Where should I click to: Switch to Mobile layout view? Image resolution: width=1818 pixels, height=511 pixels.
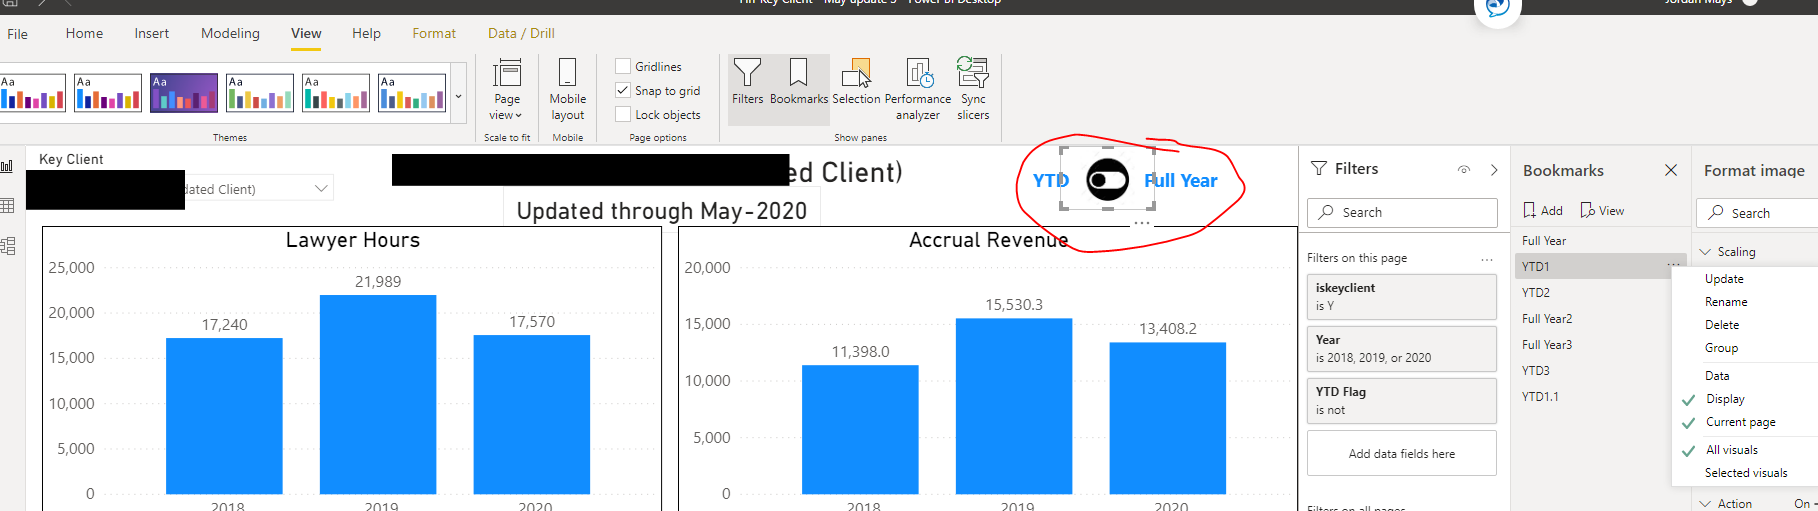click(567, 89)
